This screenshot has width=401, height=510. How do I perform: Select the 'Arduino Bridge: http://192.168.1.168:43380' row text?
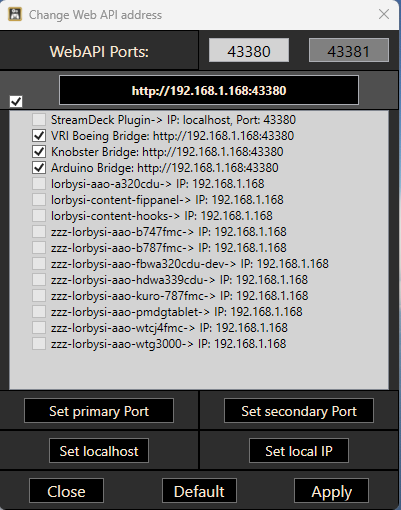pos(165,168)
